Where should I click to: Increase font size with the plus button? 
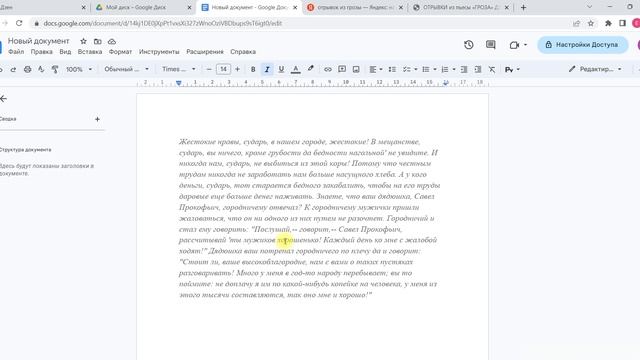click(x=237, y=69)
